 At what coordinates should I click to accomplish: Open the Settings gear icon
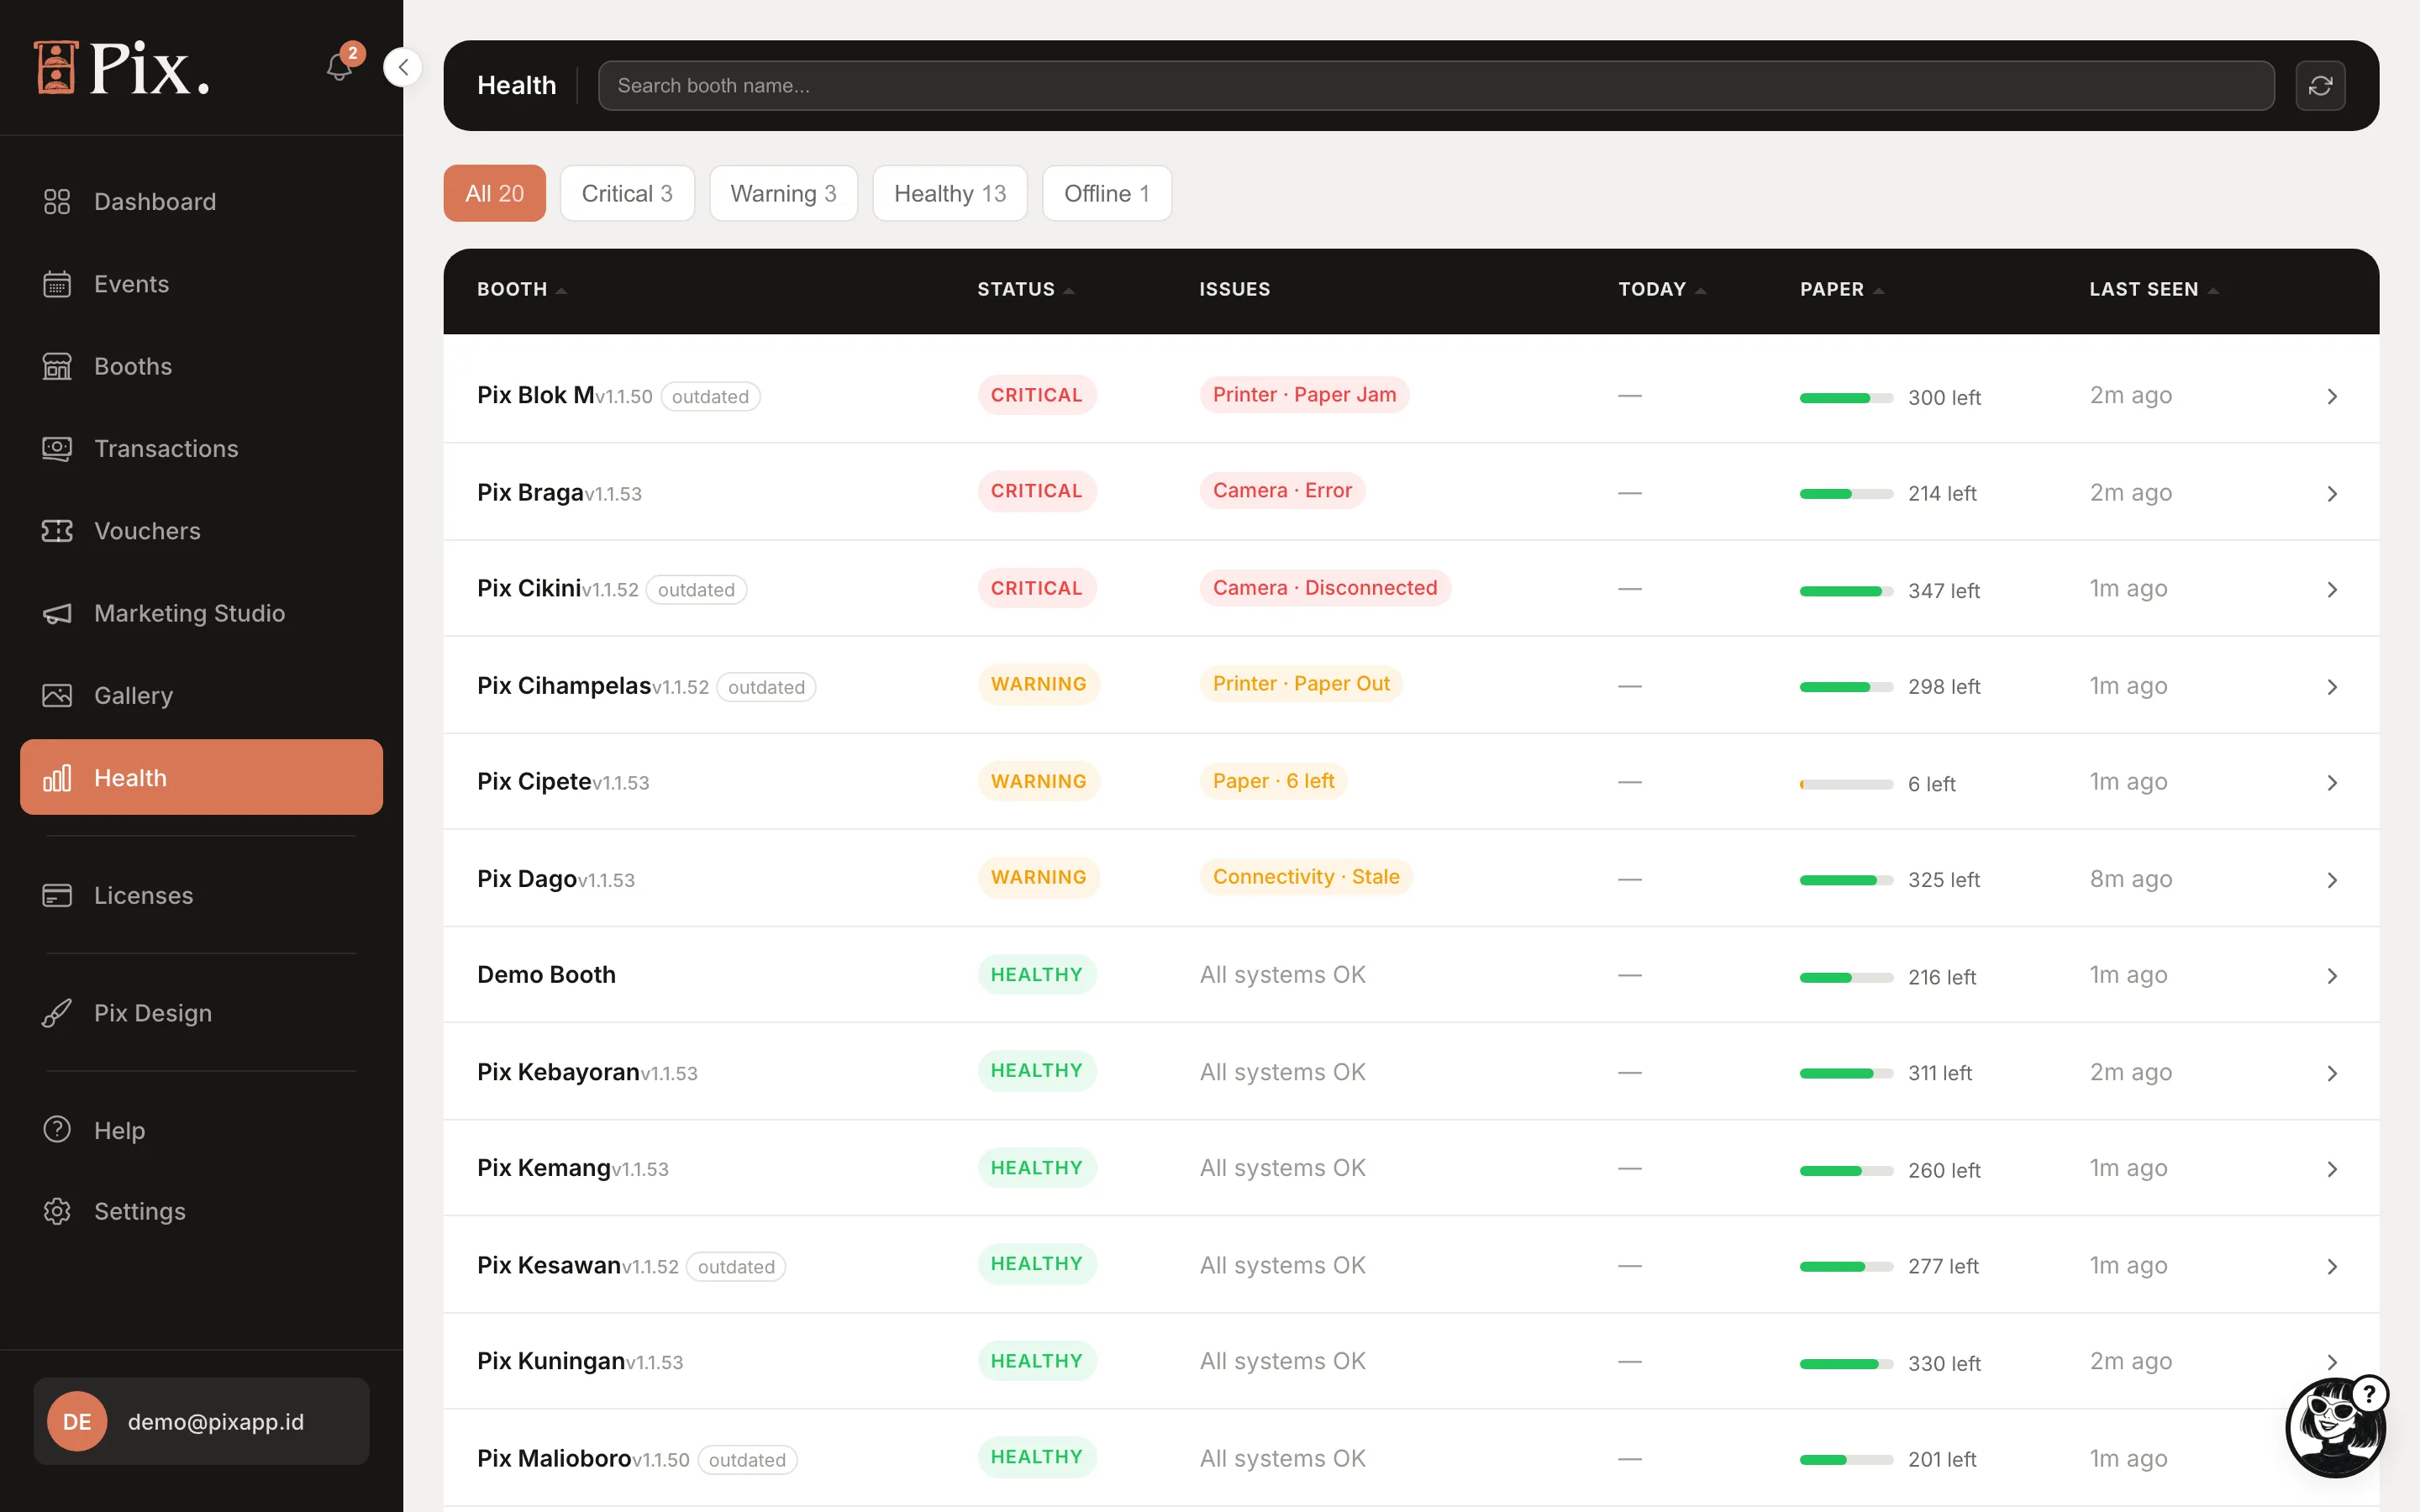(57, 1211)
